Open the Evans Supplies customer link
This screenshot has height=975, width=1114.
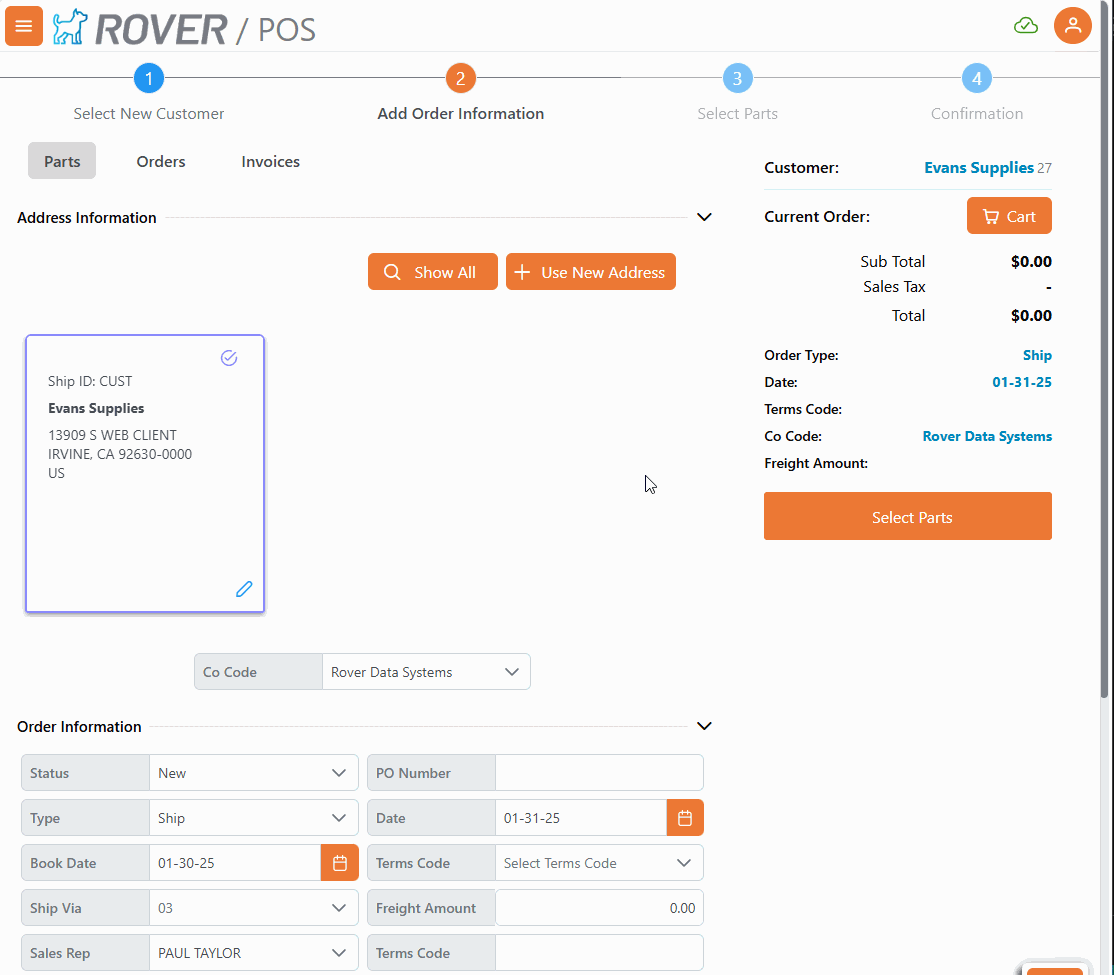tap(978, 168)
